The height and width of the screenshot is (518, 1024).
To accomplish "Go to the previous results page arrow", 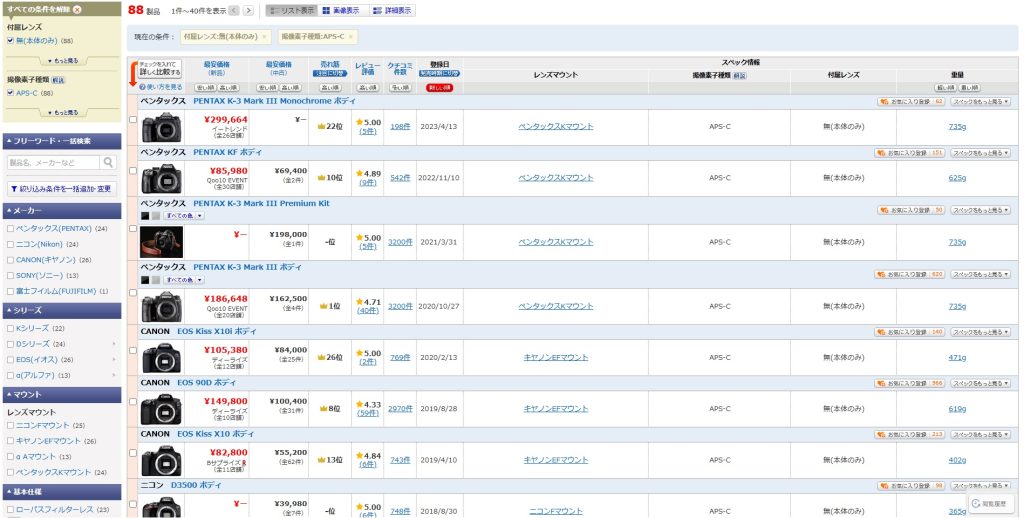I will click(x=234, y=10).
